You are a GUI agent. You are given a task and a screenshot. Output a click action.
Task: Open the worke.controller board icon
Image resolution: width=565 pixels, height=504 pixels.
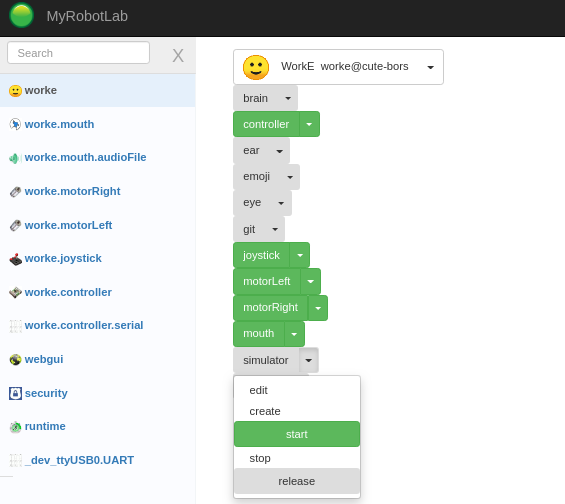tap(15, 292)
